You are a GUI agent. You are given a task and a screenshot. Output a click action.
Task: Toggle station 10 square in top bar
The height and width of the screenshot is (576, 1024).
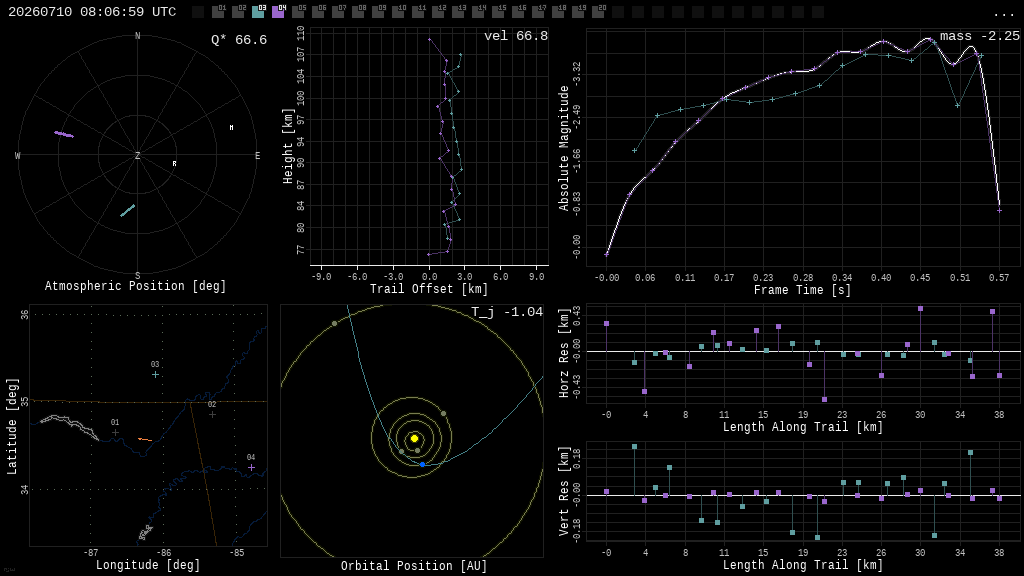(x=398, y=12)
